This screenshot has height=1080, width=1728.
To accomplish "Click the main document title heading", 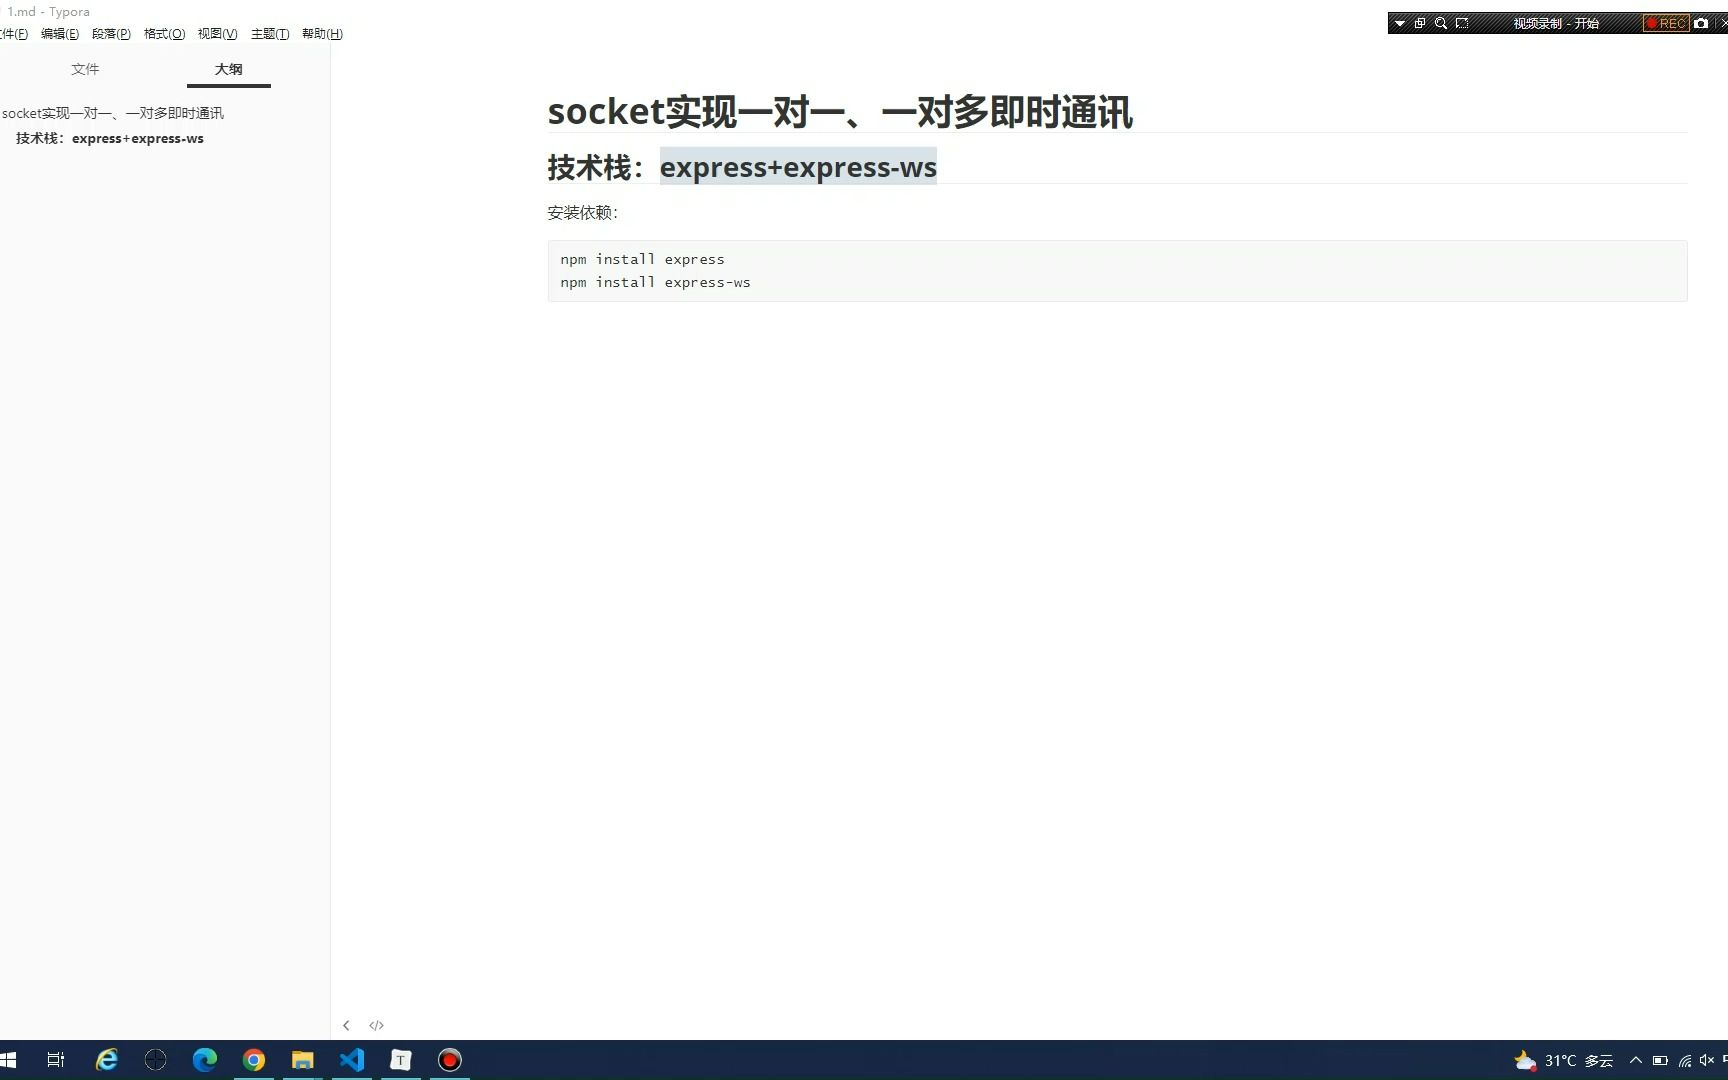I will coord(840,111).
